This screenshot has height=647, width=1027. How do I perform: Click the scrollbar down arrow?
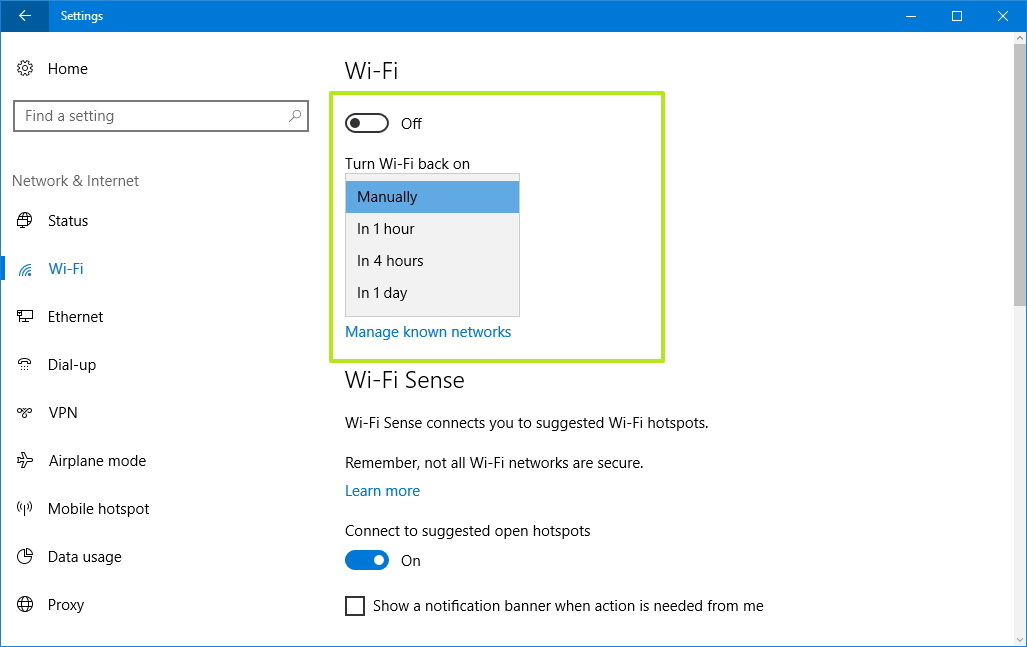1020,640
